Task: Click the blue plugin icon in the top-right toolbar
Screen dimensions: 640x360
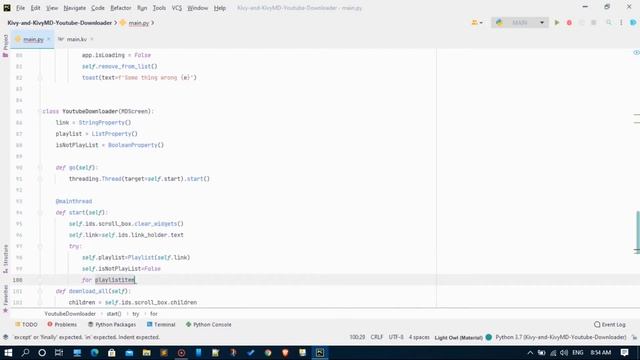Action: coord(633,23)
